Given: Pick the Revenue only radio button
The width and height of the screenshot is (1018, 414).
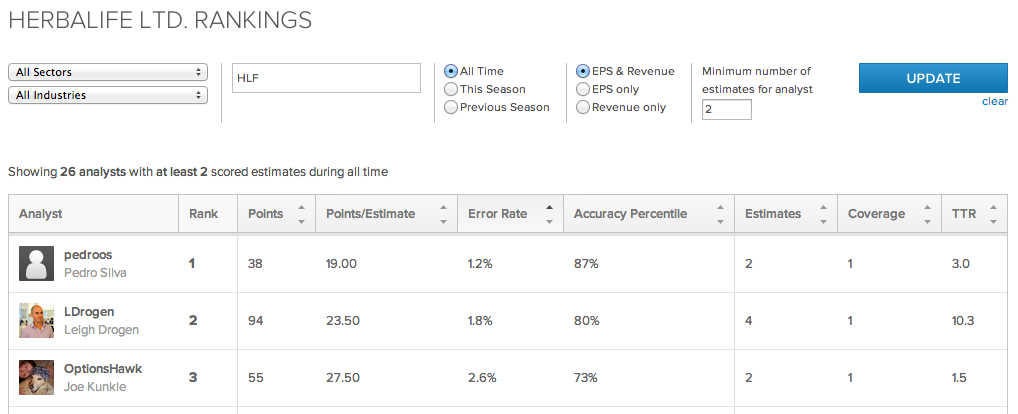Looking at the screenshot, I should click(x=583, y=107).
